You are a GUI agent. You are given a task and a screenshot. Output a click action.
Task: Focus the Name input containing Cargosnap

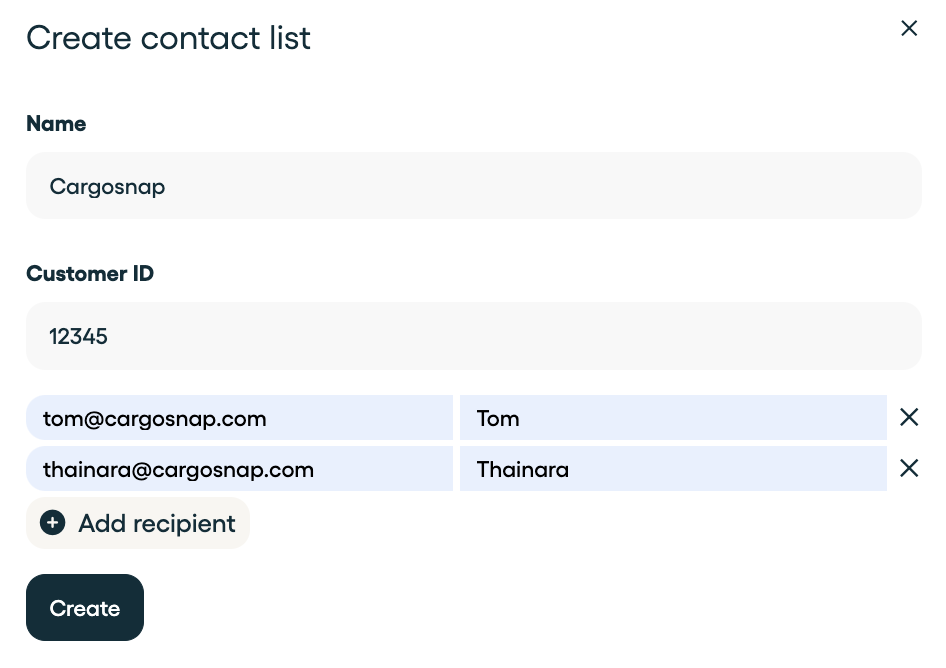474,186
